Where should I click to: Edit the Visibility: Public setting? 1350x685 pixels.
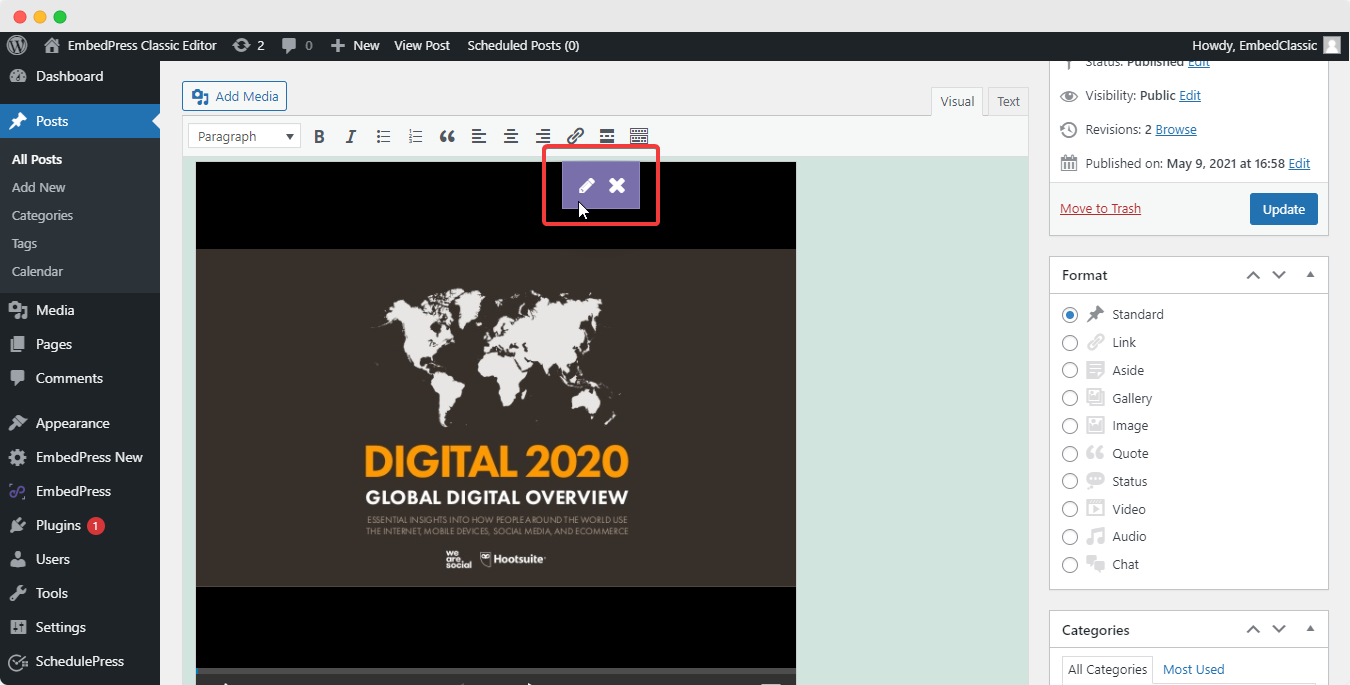tap(1190, 96)
